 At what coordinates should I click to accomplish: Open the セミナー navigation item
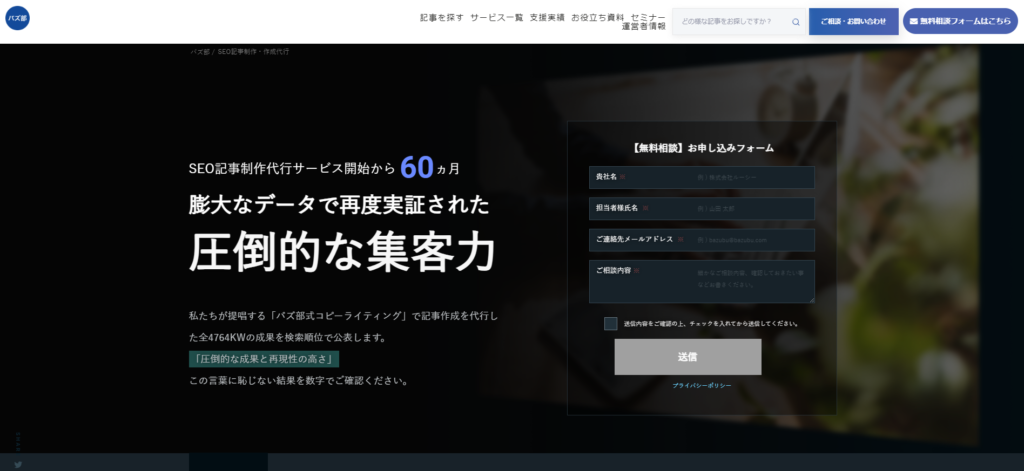pyautogui.click(x=648, y=18)
